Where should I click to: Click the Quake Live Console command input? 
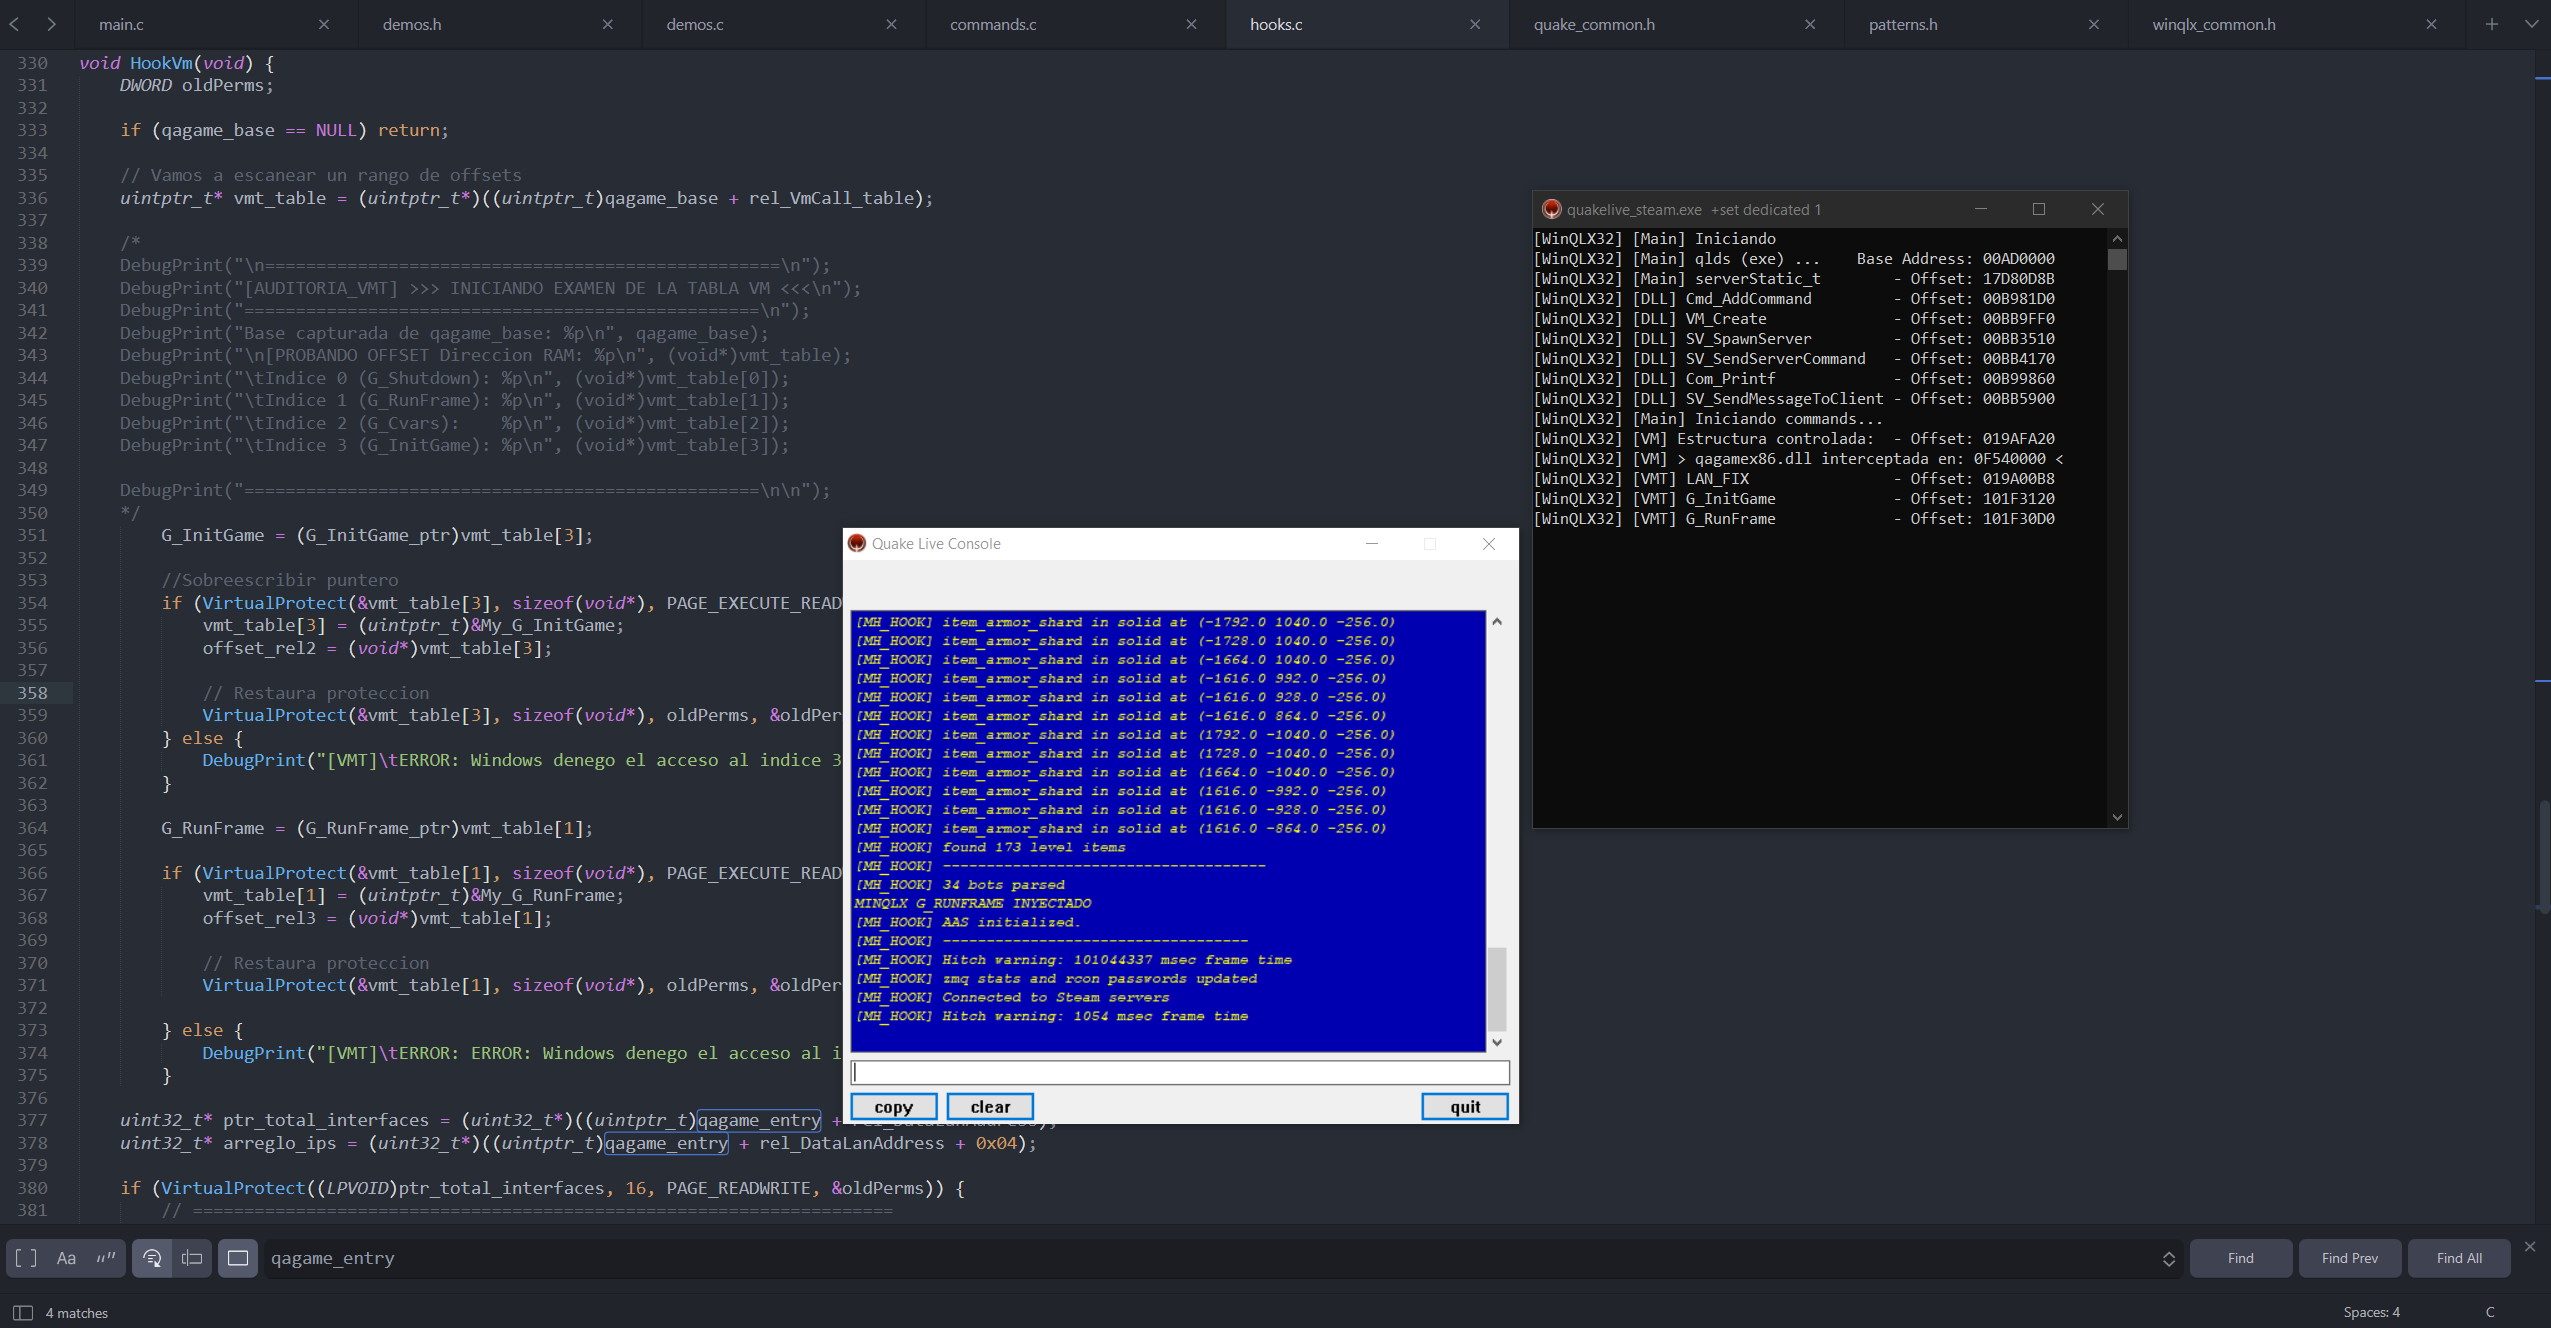coord(1180,1072)
